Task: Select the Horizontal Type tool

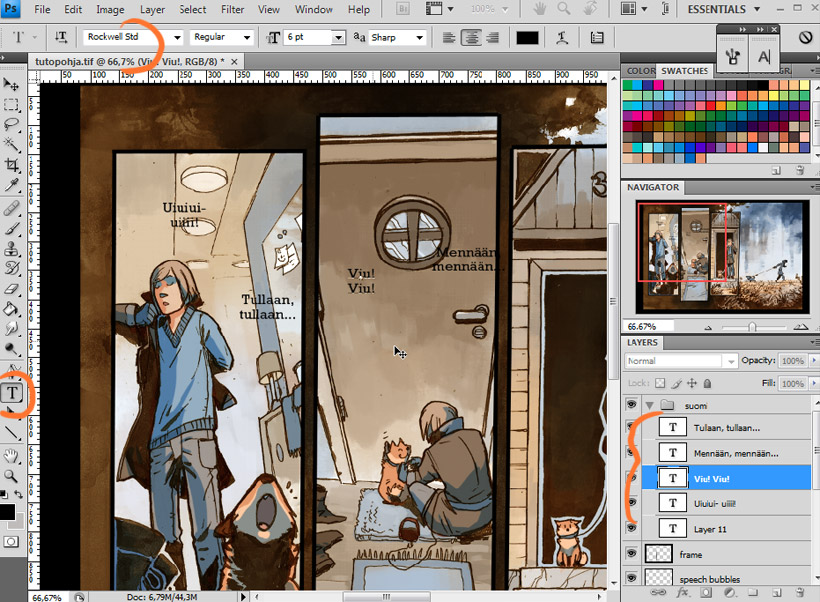Action: pyautogui.click(x=12, y=393)
